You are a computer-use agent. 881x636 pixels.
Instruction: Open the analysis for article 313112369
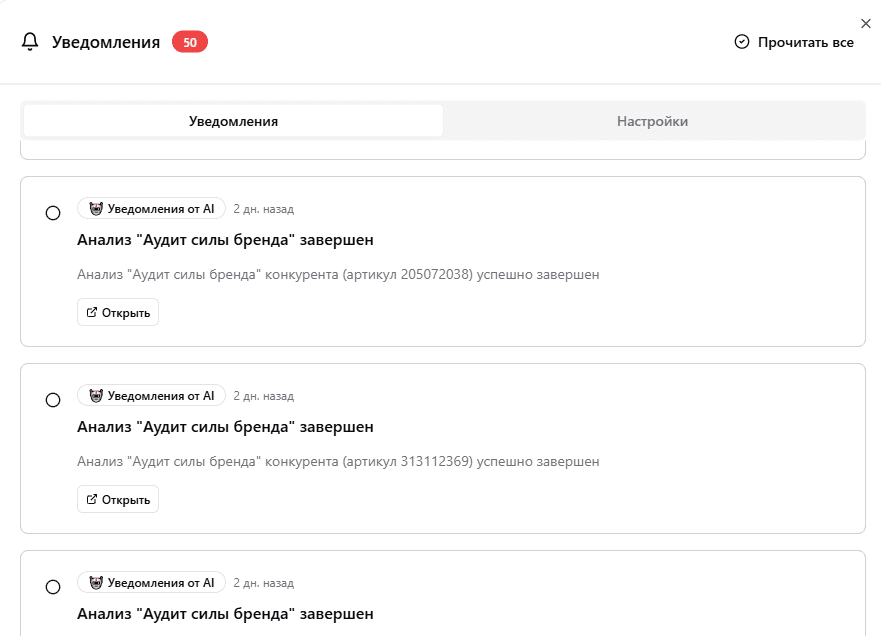pyautogui.click(x=117, y=498)
